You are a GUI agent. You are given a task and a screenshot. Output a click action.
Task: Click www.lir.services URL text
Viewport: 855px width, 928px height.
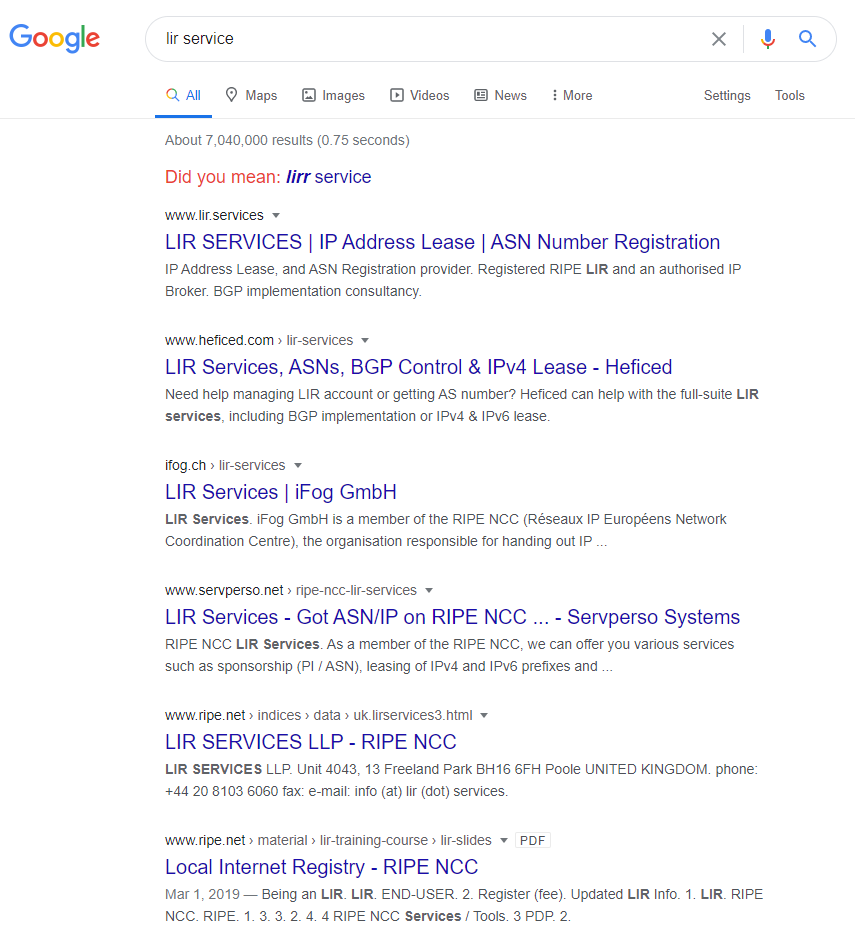[x=214, y=215]
